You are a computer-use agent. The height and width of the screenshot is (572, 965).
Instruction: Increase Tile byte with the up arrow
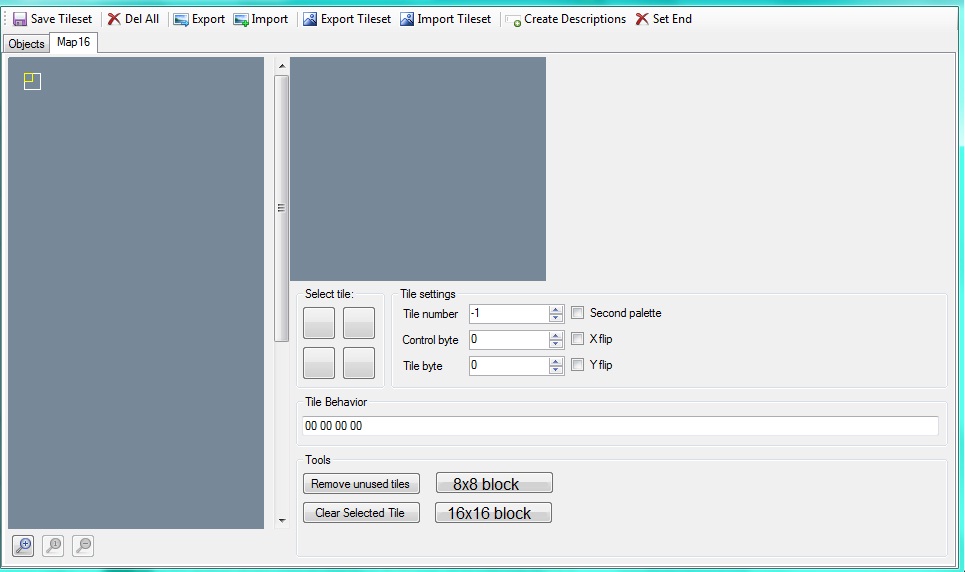(556, 361)
